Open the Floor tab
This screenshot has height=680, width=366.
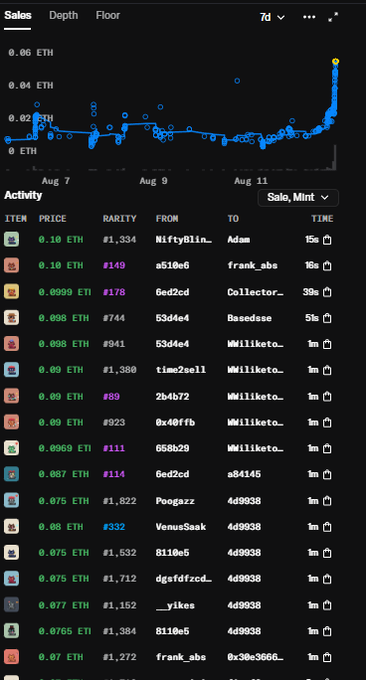[108, 16]
